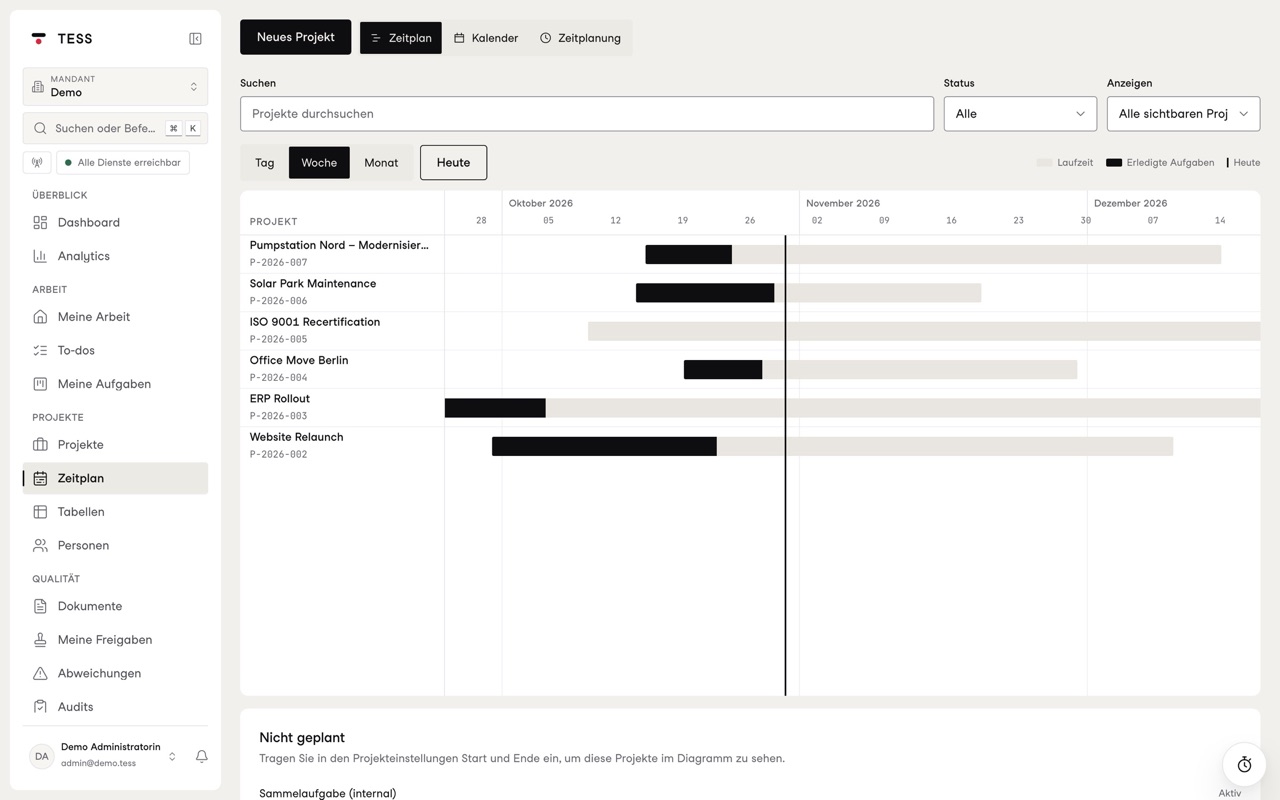Open the floating timer stopwatch button
1280x800 pixels.
1244,764
